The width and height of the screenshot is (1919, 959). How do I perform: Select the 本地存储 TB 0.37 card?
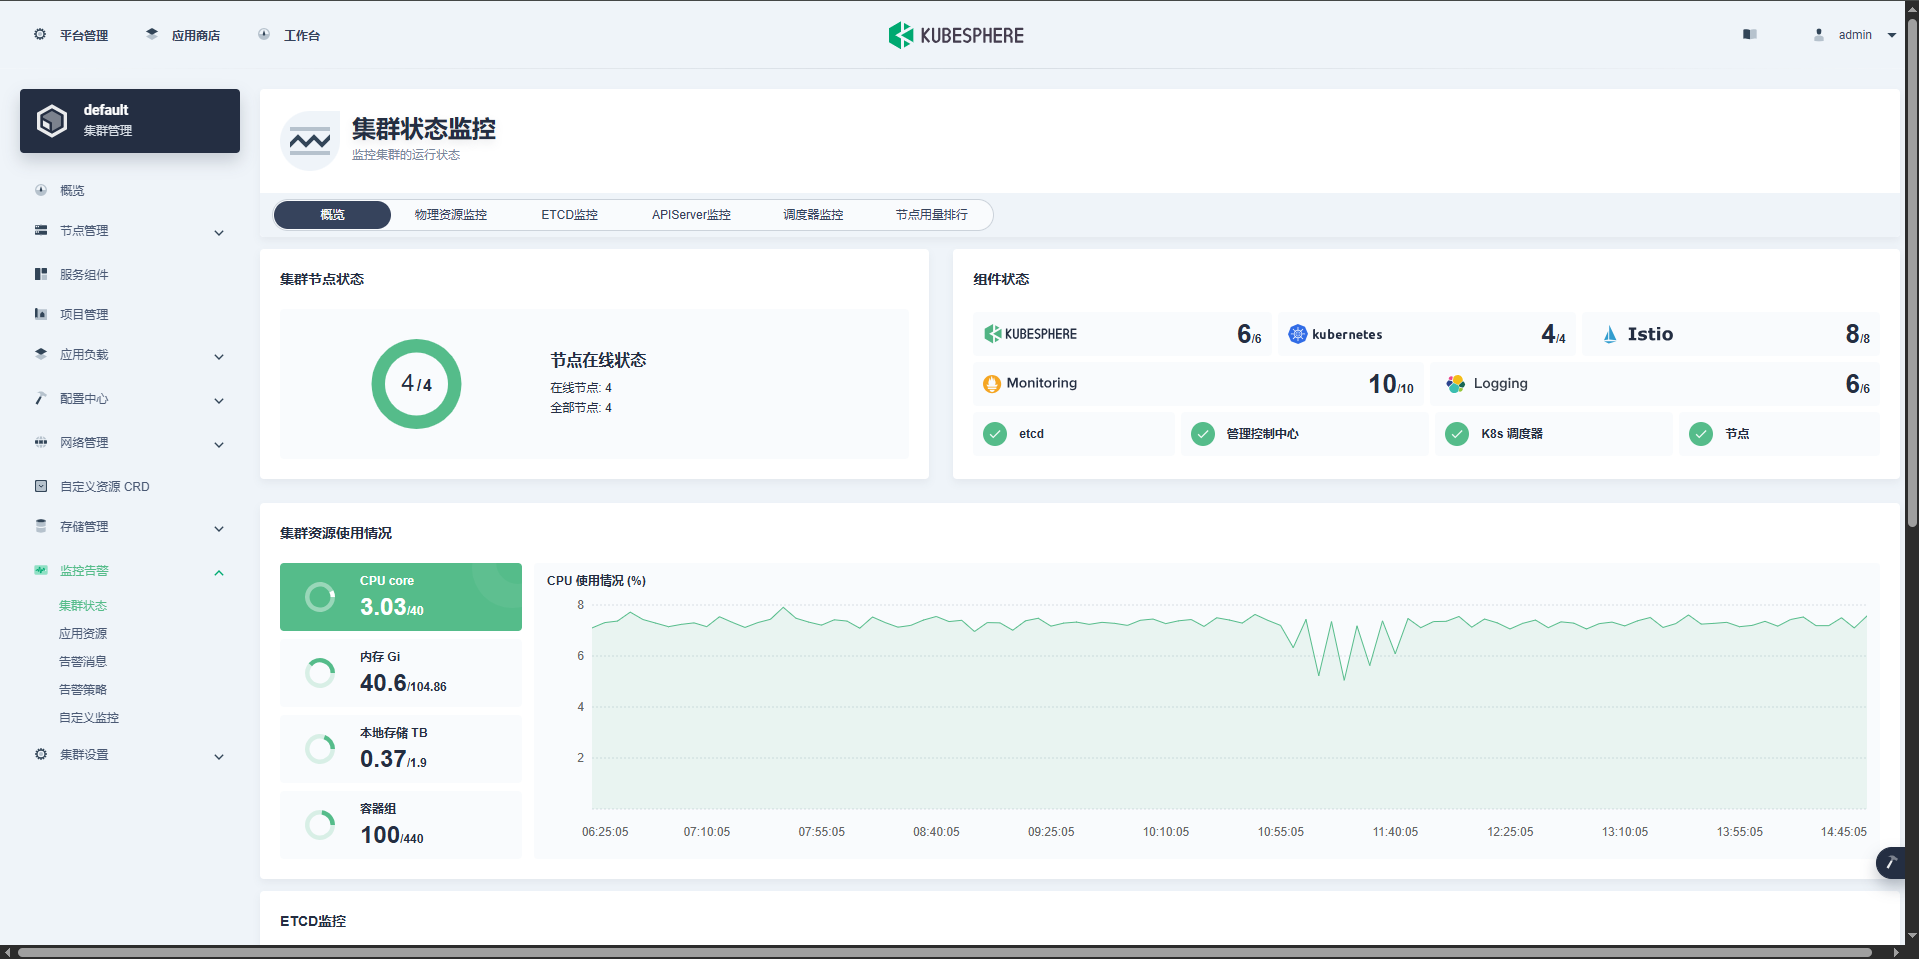[401, 749]
